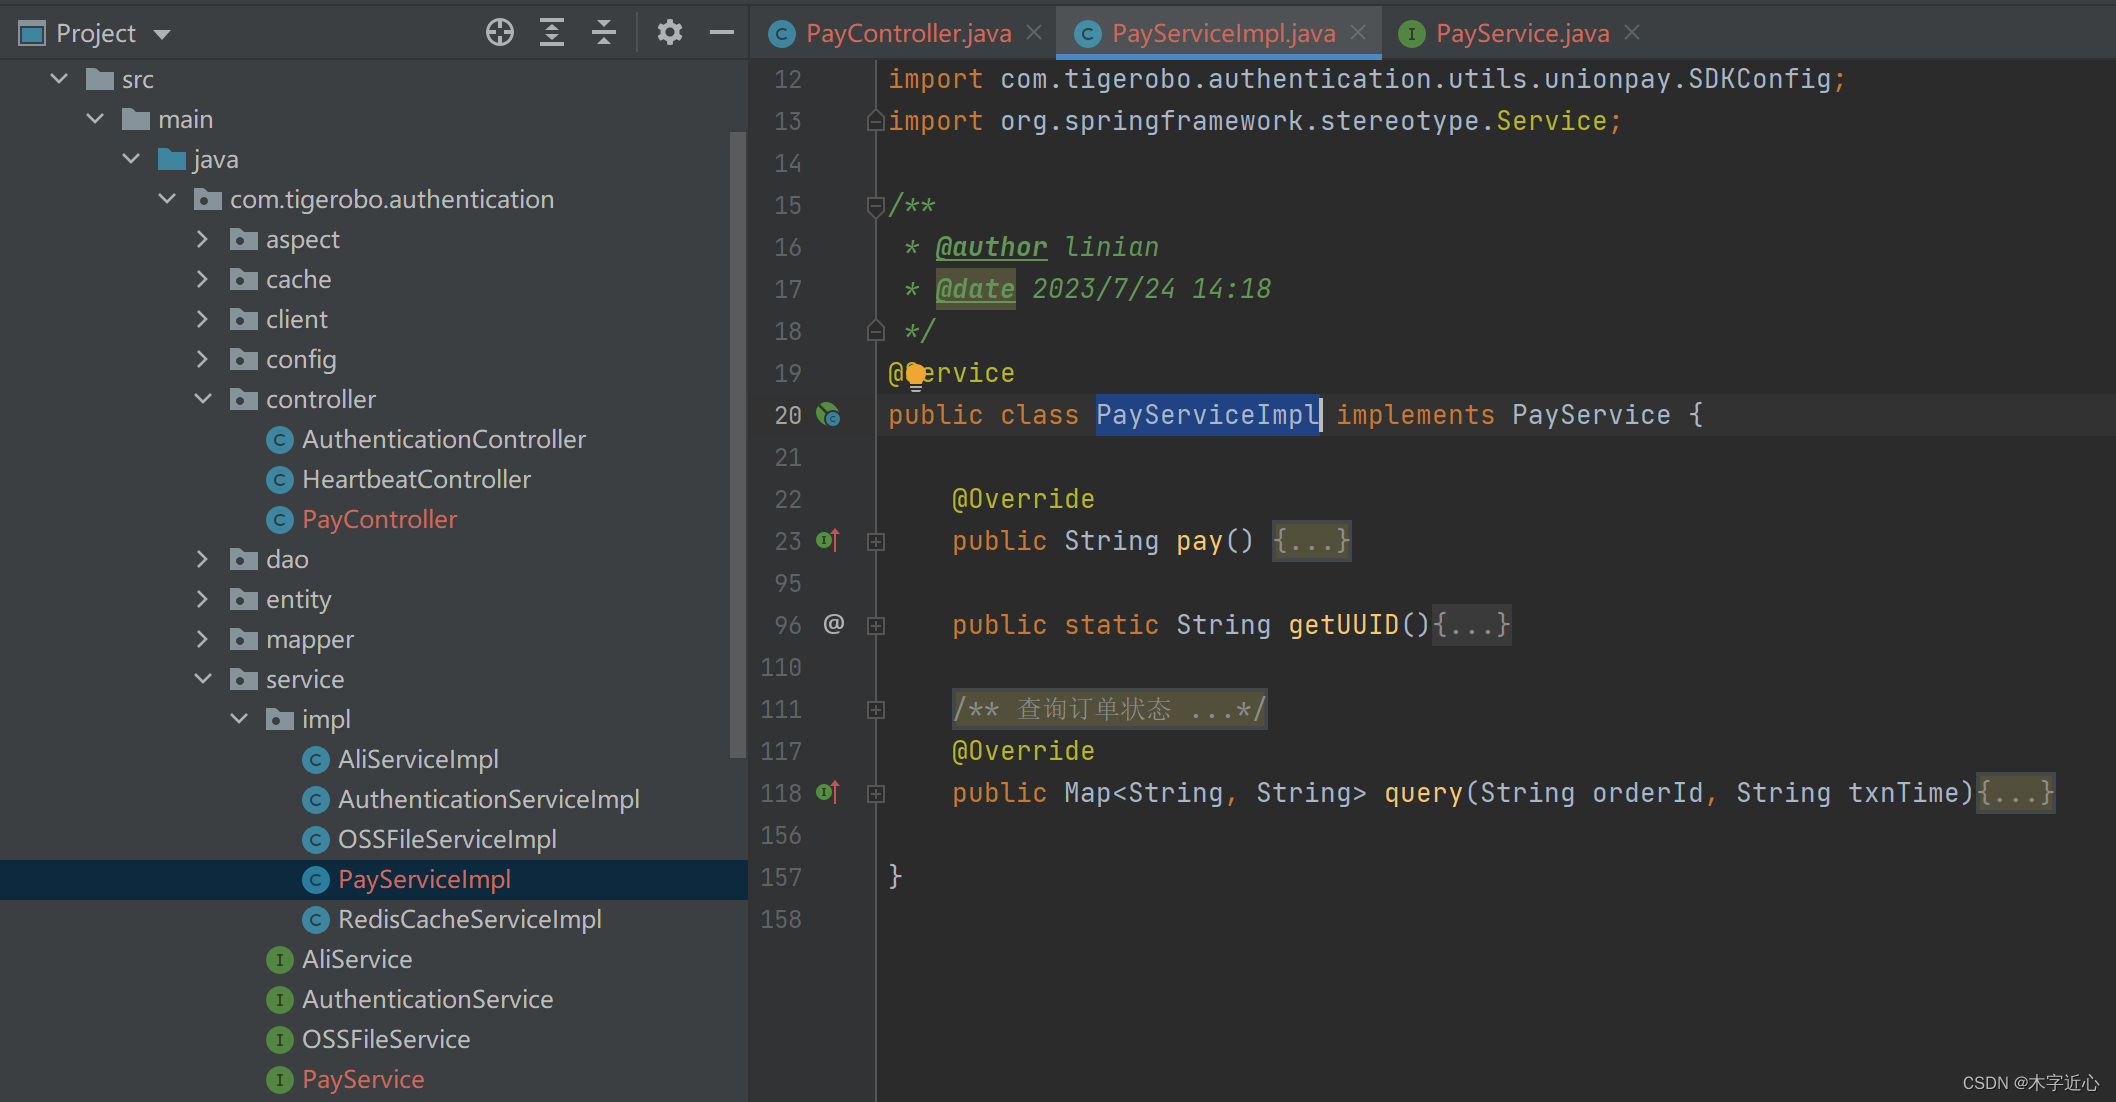Viewport: 2116px width, 1102px height.
Task: Unfold the getUUID() method via gutter plus
Action: [x=876, y=626]
